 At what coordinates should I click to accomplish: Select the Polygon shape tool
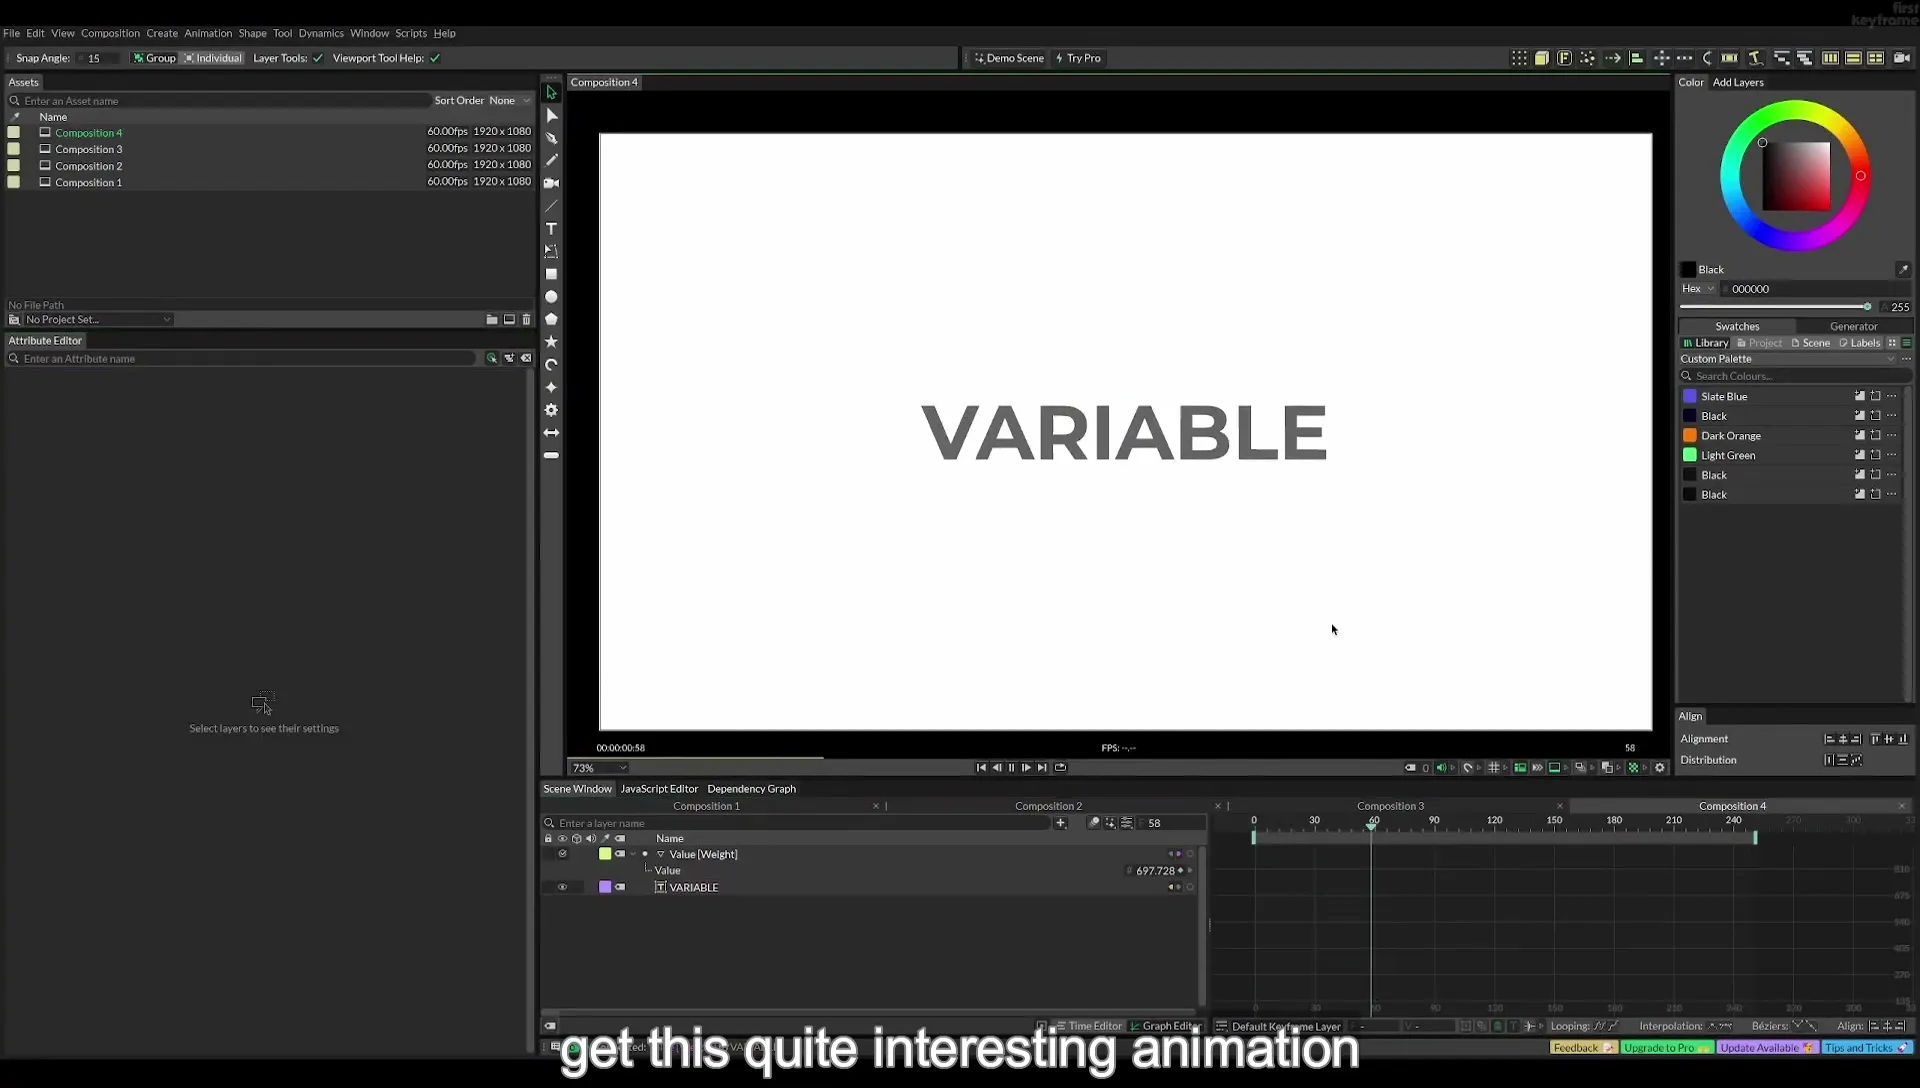(x=551, y=319)
